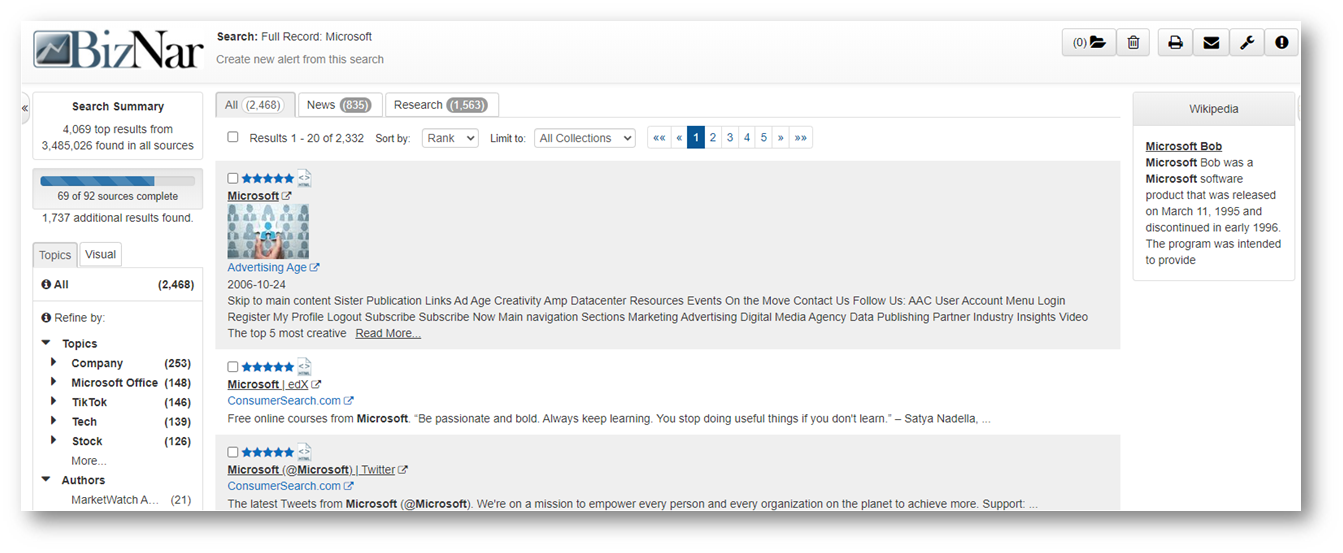This screenshot has height=553, width=1343.
Task: Click star rating of first Microsoft result
Action: pos(268,178)
